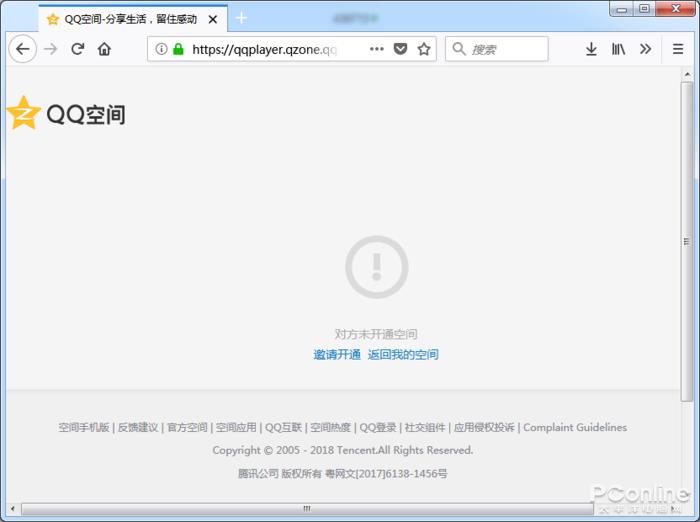Open the Library bookshelf icon

coord(618,49)
